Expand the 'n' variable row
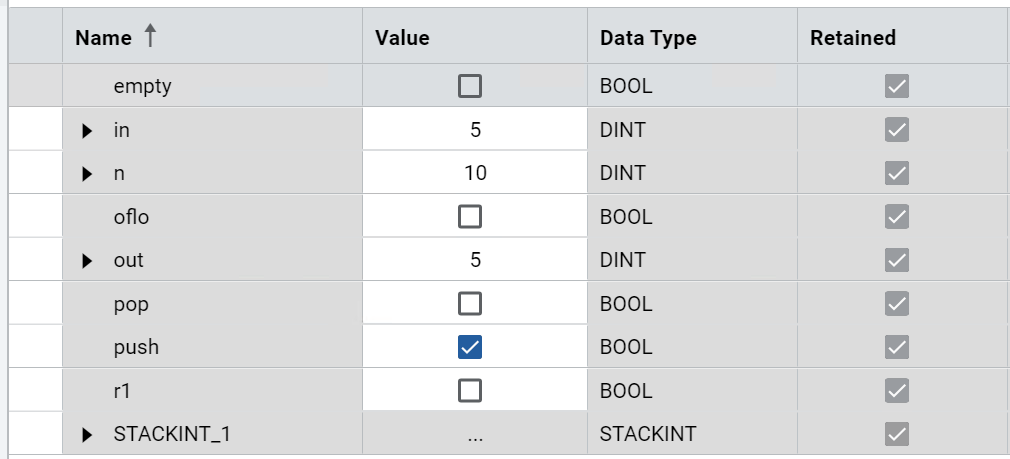1010x459 pixels. tap(87, 174)
